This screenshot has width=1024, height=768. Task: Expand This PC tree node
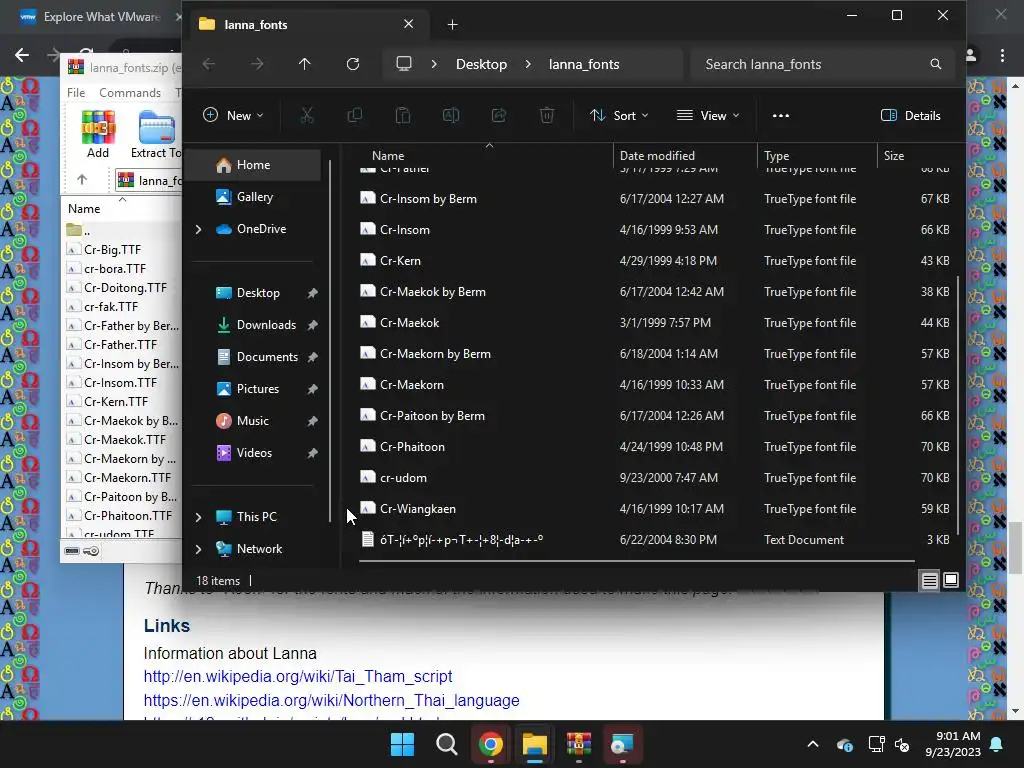coord(199,517)
